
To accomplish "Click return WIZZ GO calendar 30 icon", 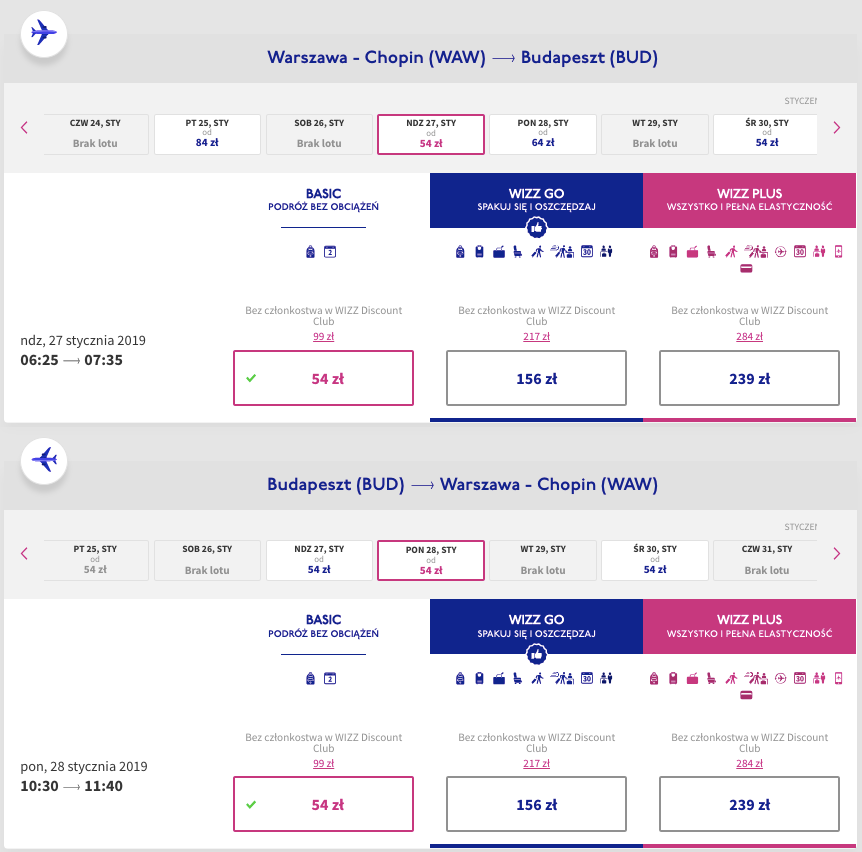I will (587, 678).
